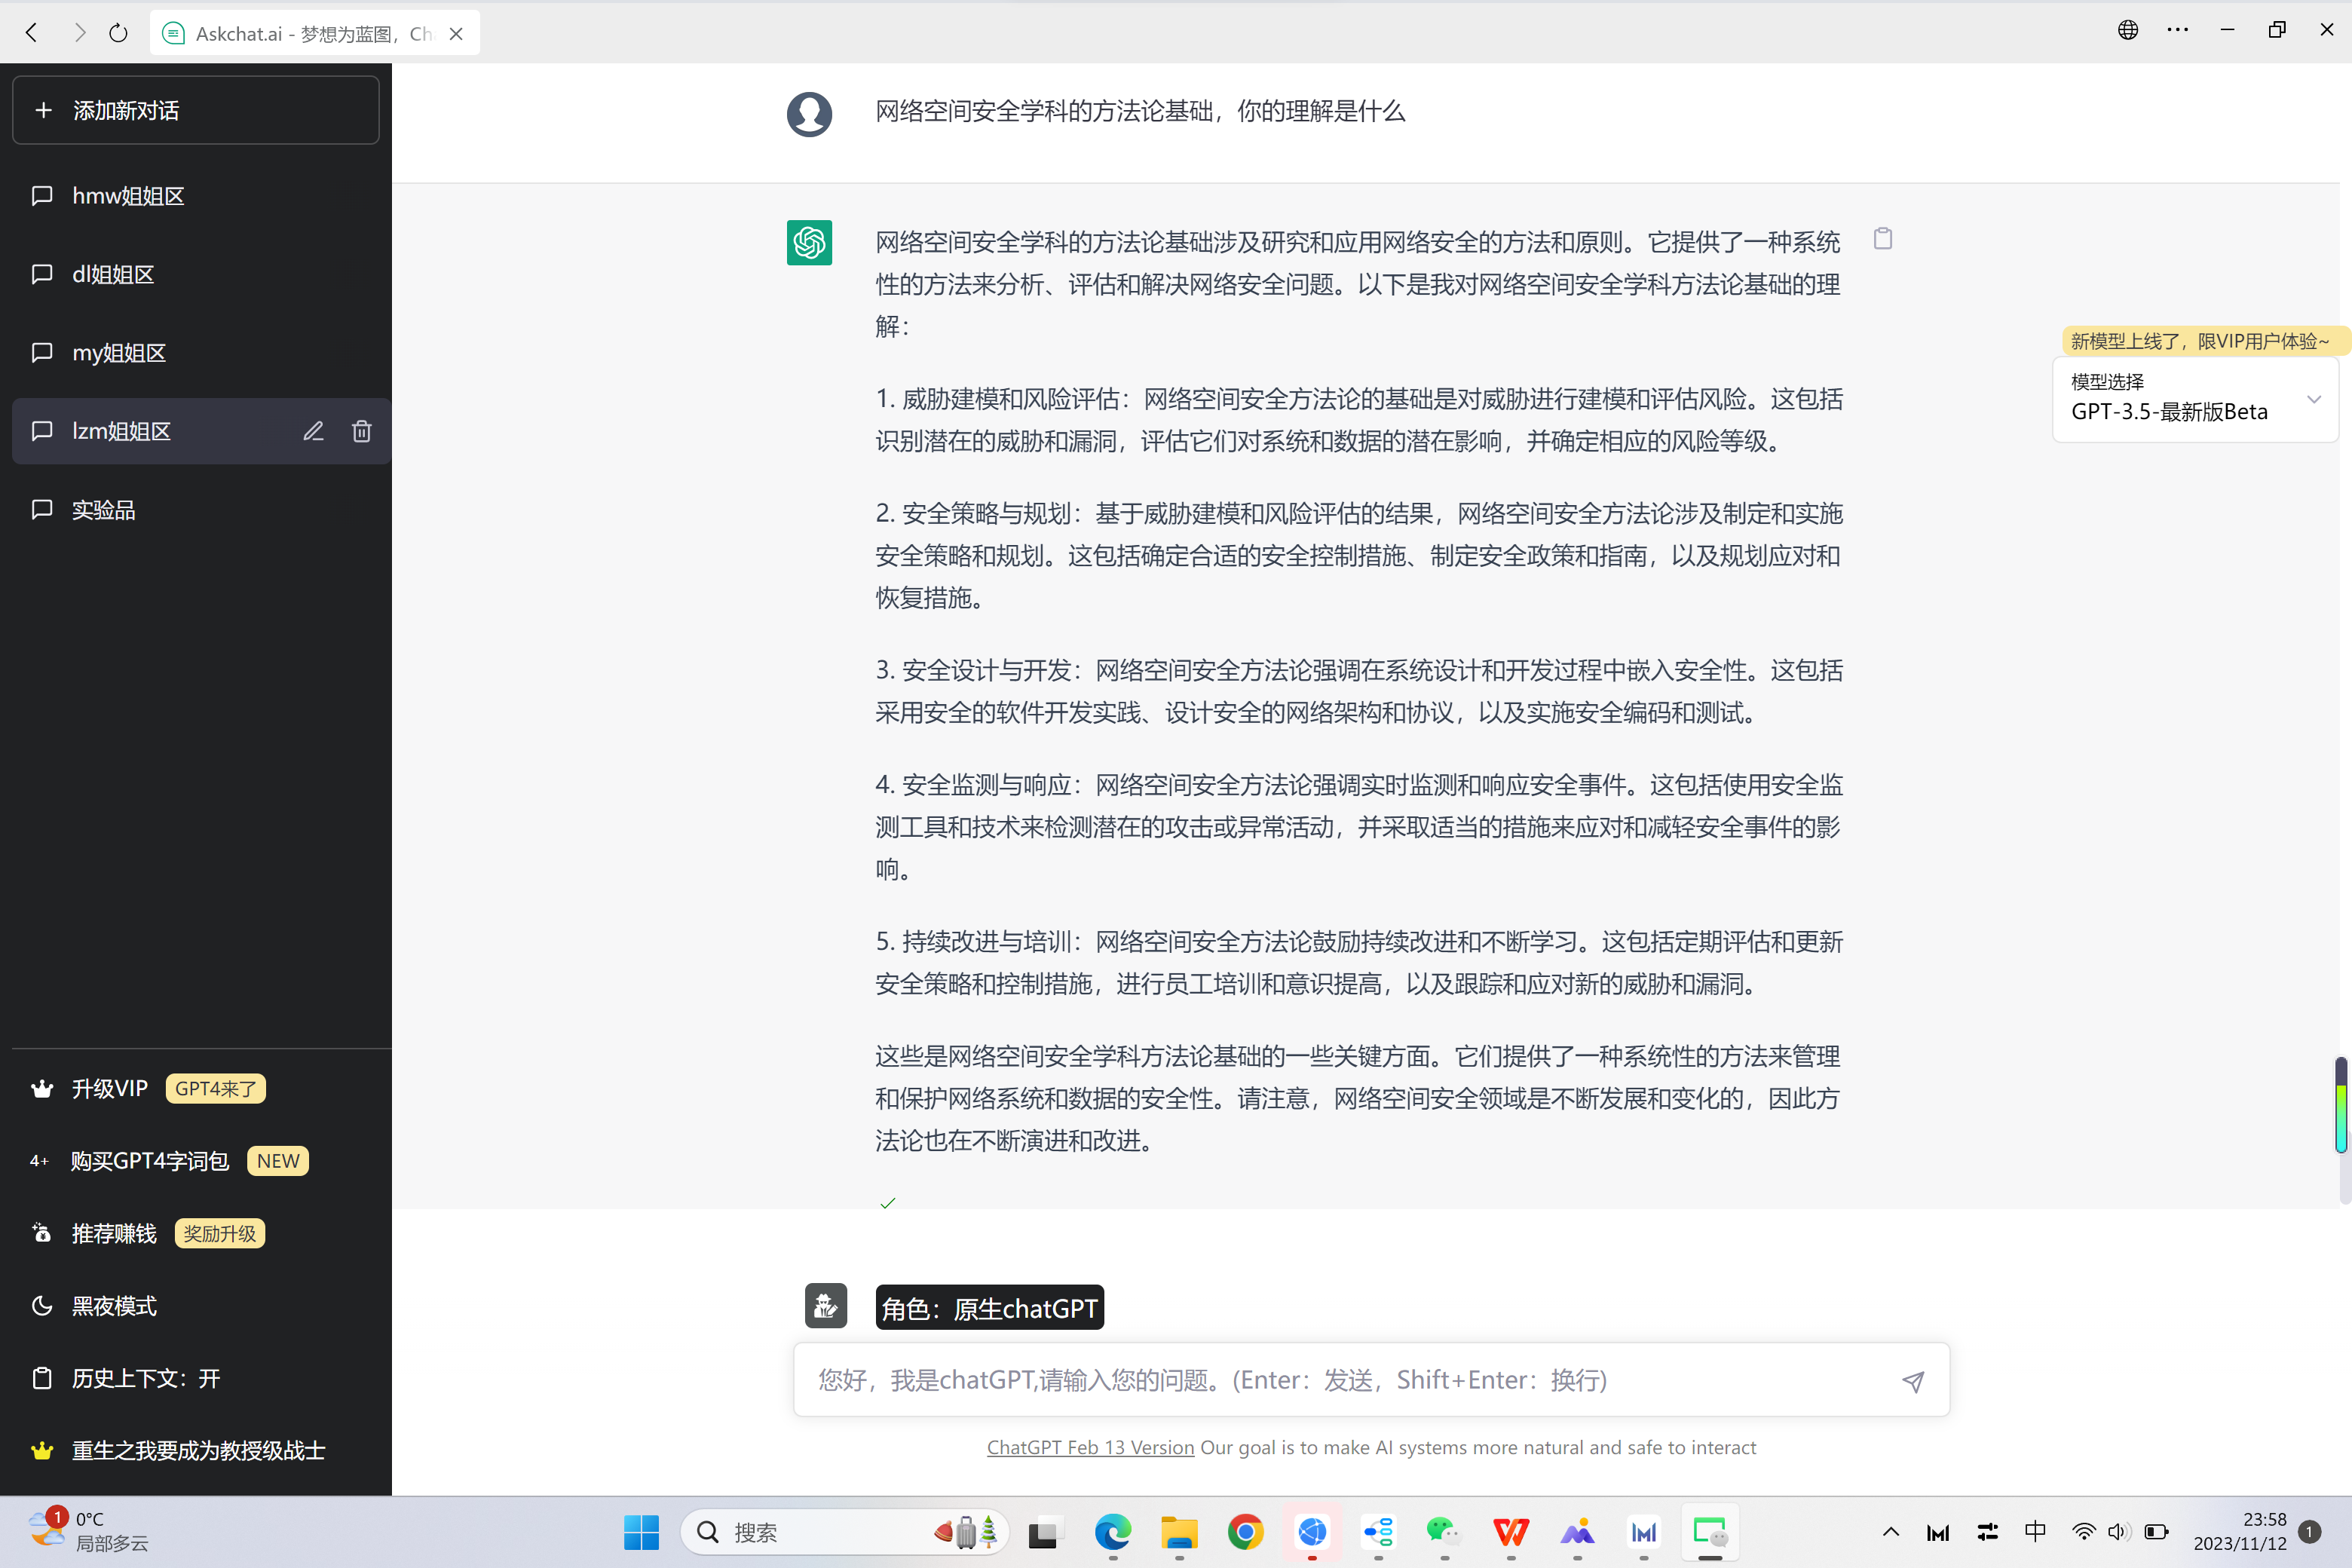Viewport: 2352px width, 1568px height.
Task: Expand the system tray hidden icons chevron
Action: click(x=1890, y=1531)
